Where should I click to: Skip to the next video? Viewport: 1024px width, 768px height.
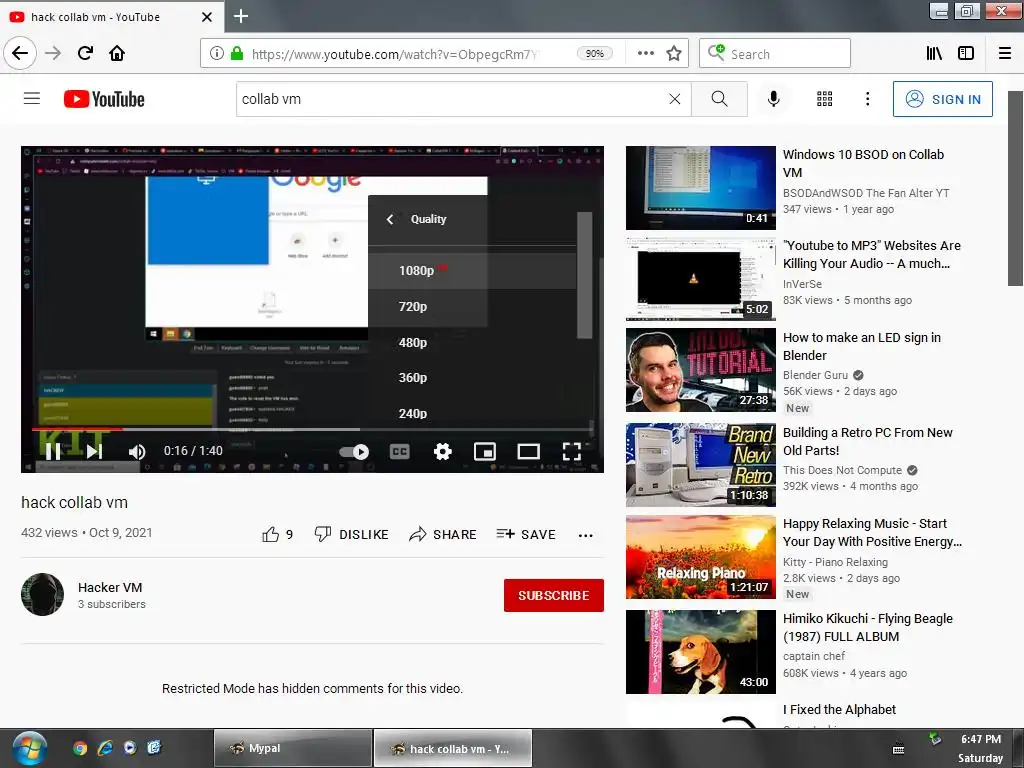(94, 451)
